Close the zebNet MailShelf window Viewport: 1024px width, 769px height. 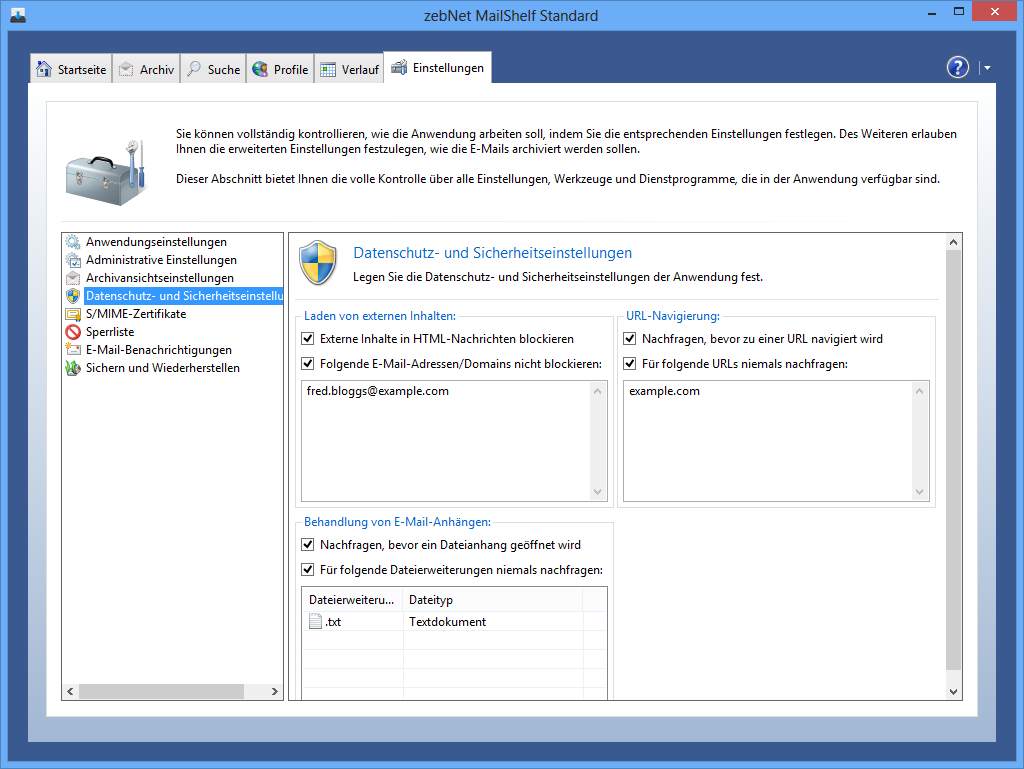tap(995, 12)
